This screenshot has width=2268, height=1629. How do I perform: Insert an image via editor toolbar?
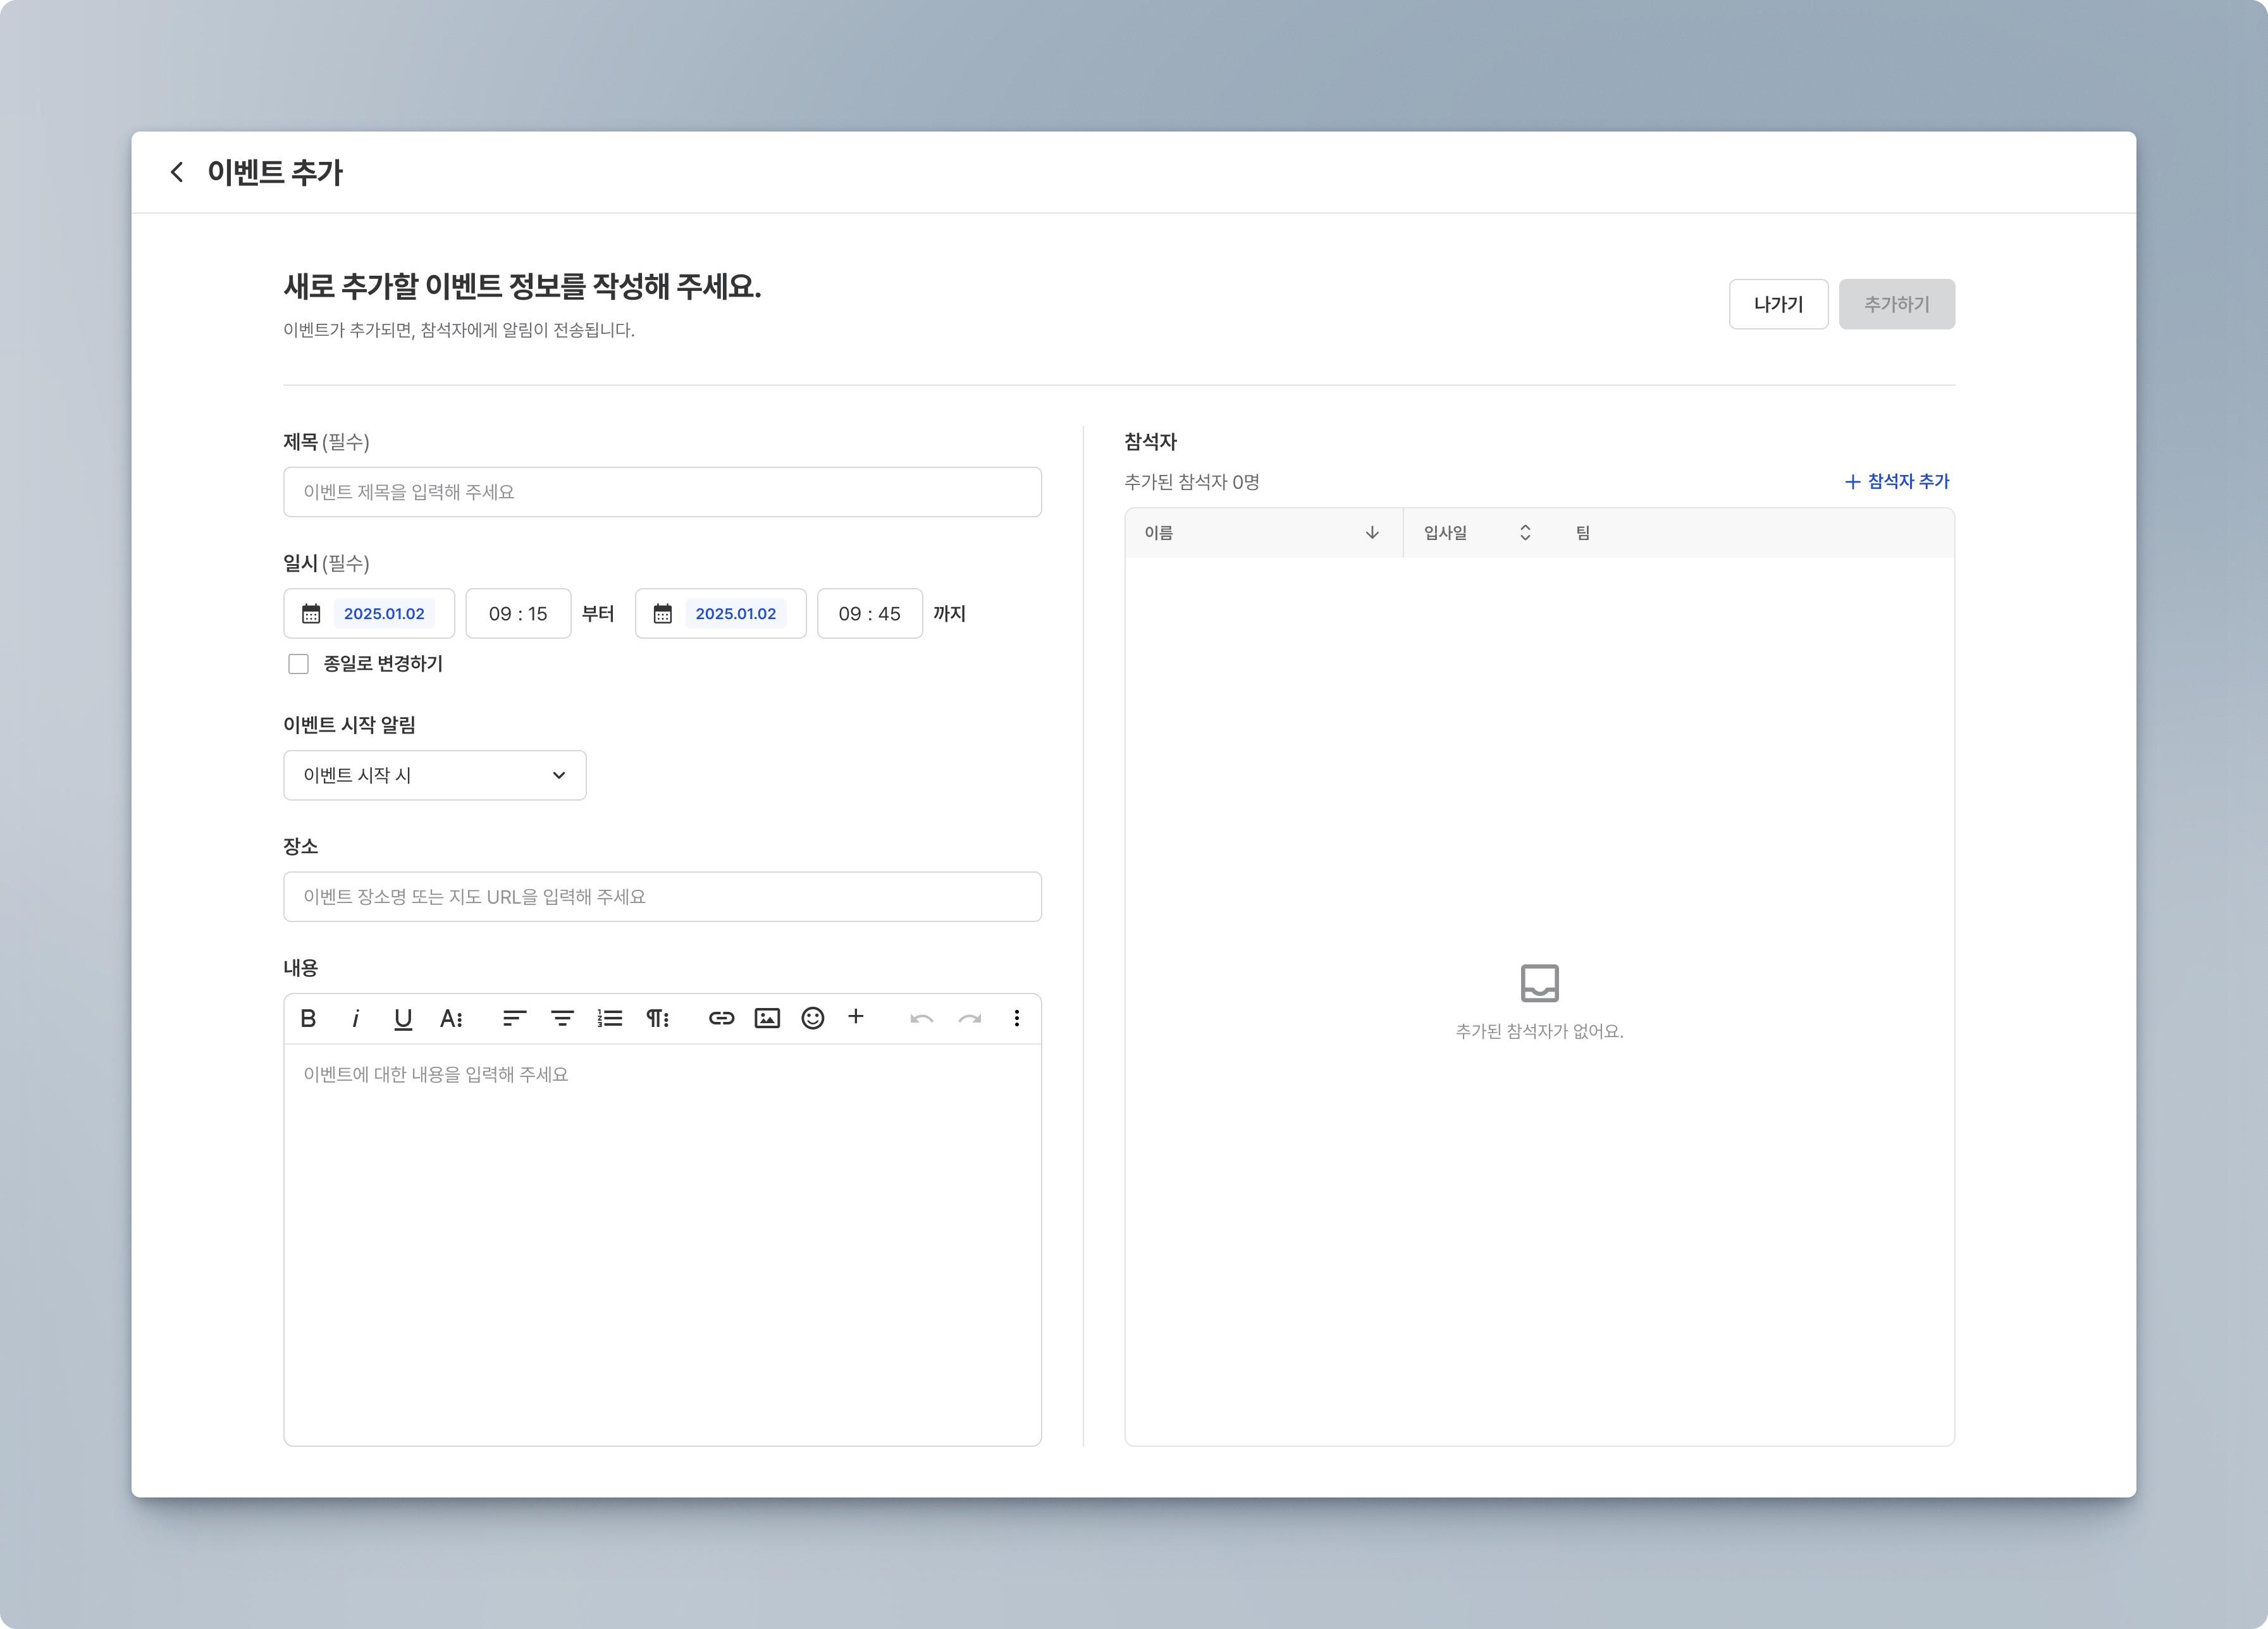tap(767, 1018)
